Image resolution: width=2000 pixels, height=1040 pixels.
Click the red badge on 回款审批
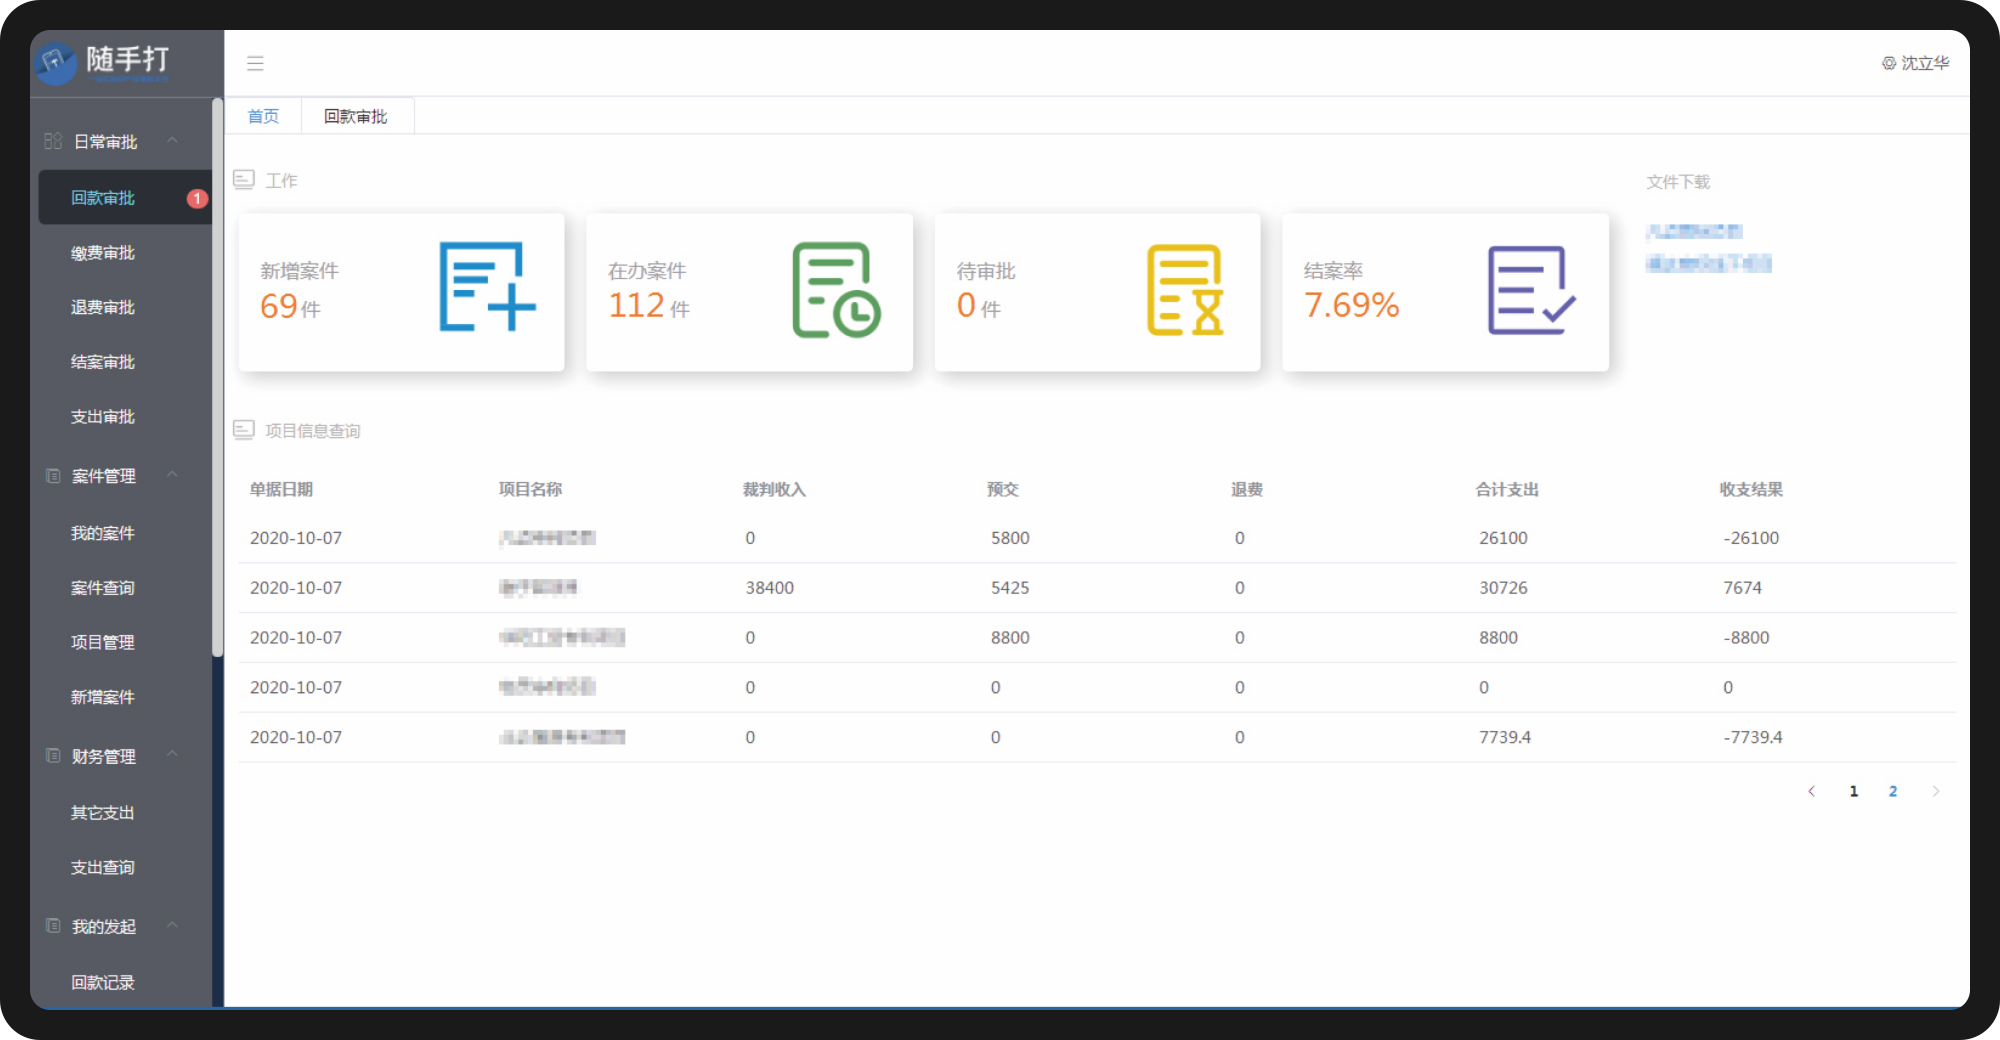197,198
